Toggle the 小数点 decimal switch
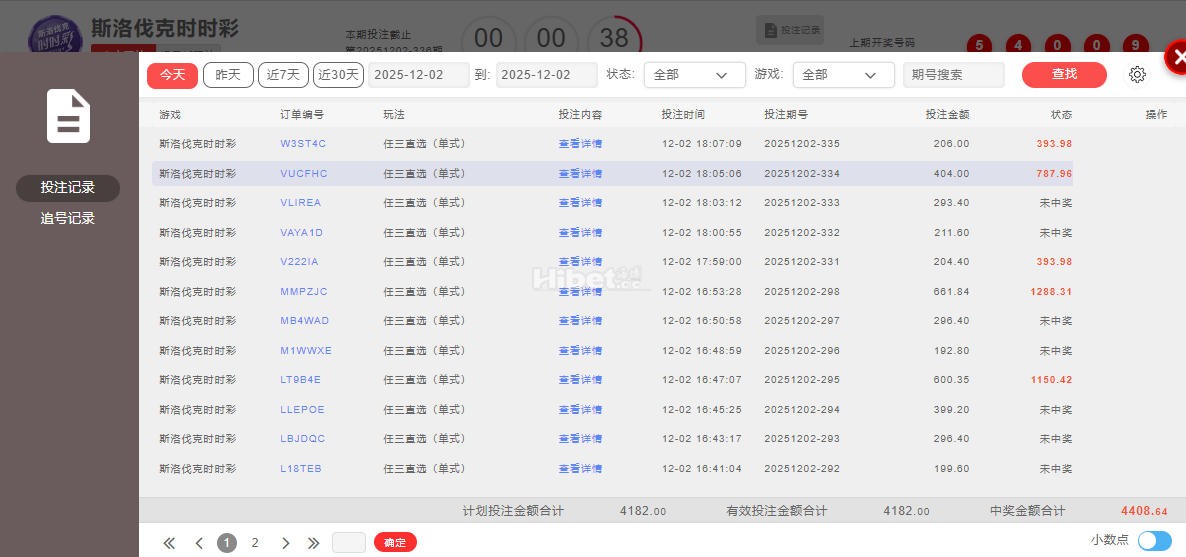This screenshot has width=1186, height=557. [x=1154, y=540]
